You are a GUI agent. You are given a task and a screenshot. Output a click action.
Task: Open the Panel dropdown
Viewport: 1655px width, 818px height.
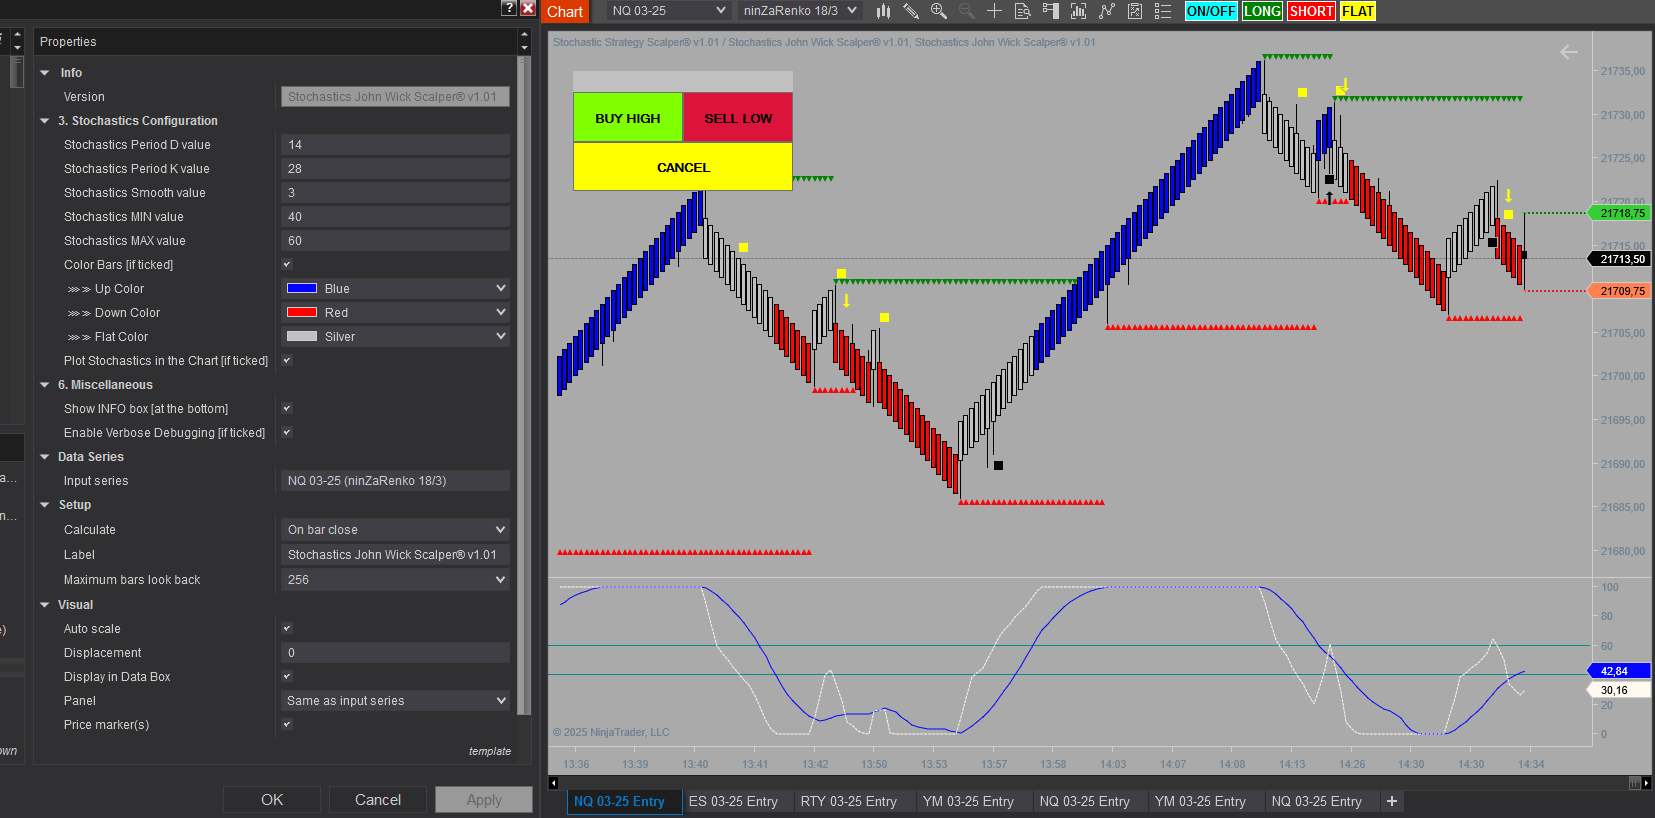tap(395, 701)
